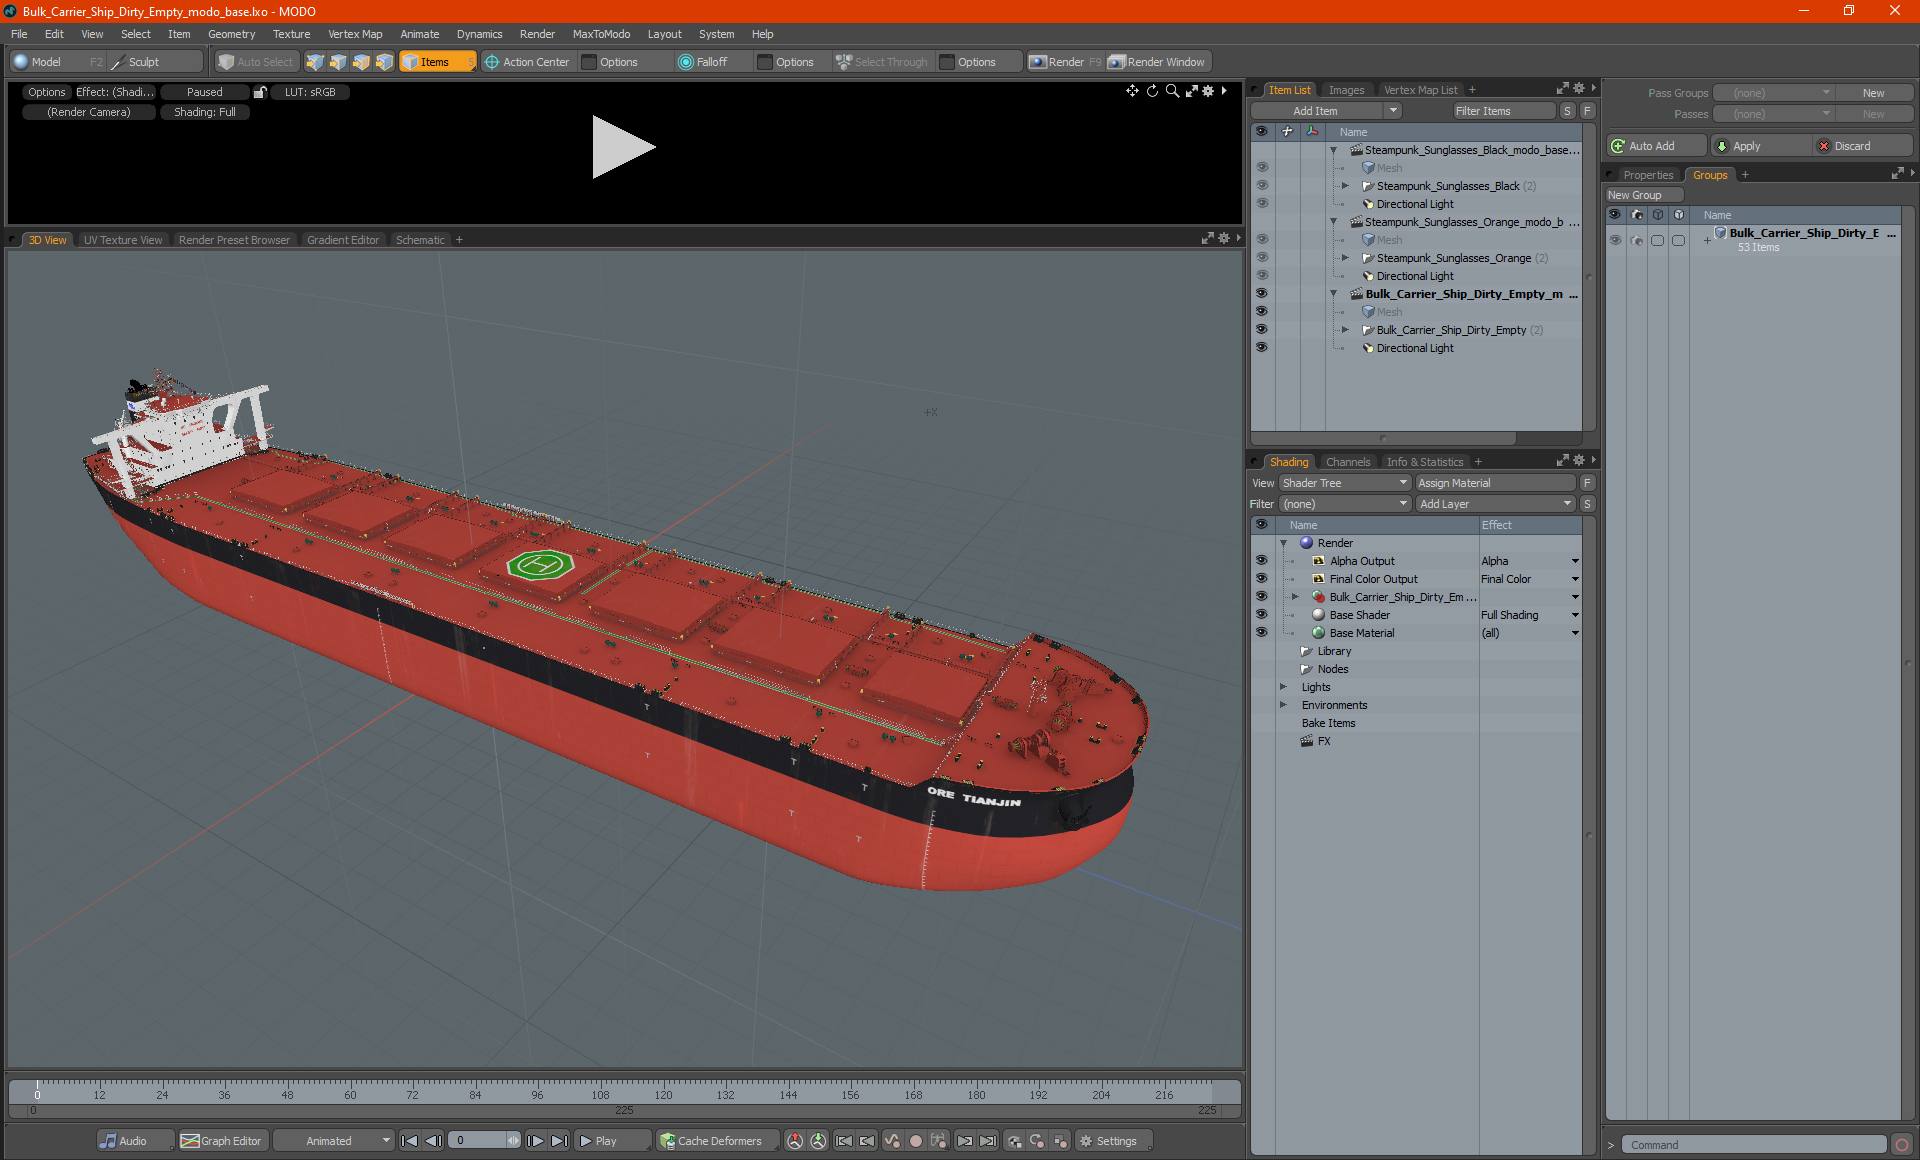This screenshot has width=1920, height=1160.
Task: Click the Cache Deformers icon
Action: [x=667, y=1141]
